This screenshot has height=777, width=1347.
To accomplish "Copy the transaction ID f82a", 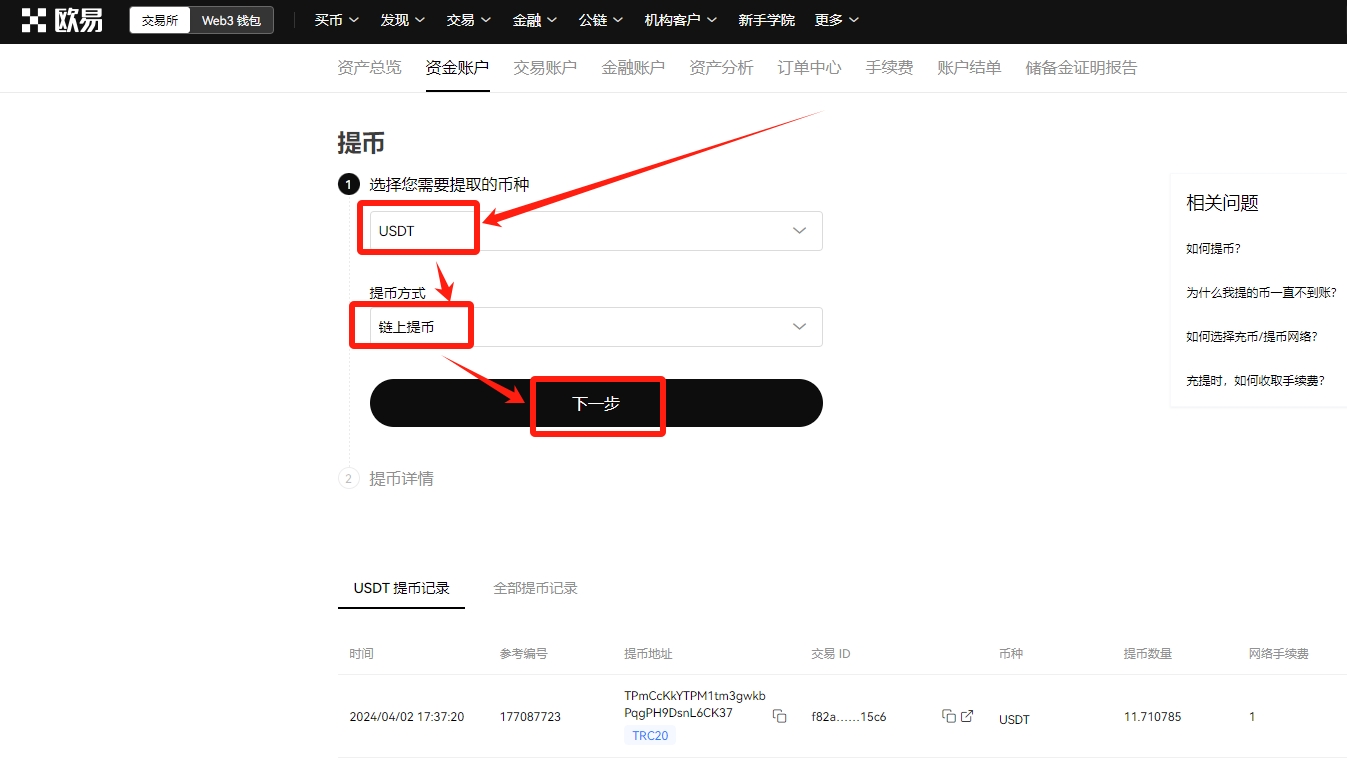I will 948,717.
